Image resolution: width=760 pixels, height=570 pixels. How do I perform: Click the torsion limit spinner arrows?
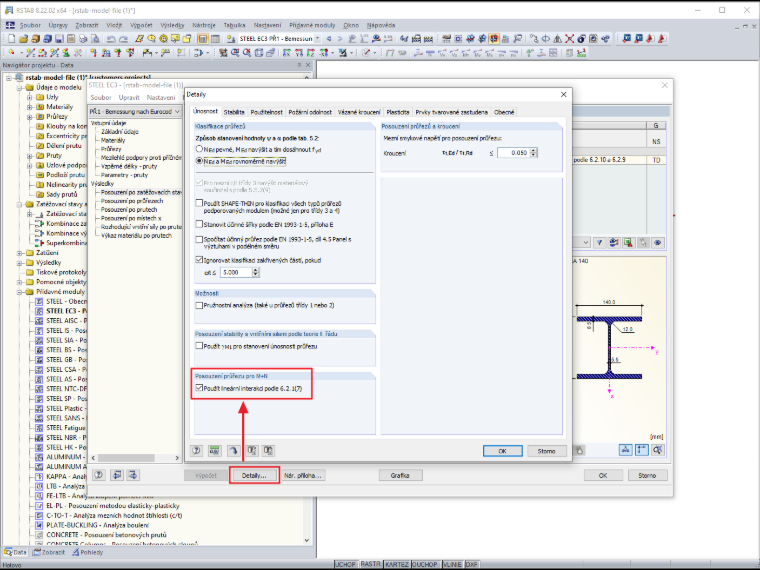coord(534,153)
